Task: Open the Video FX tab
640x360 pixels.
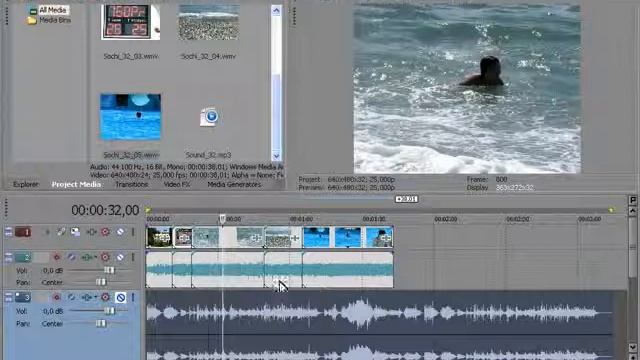Action: [x=177, y=184]
